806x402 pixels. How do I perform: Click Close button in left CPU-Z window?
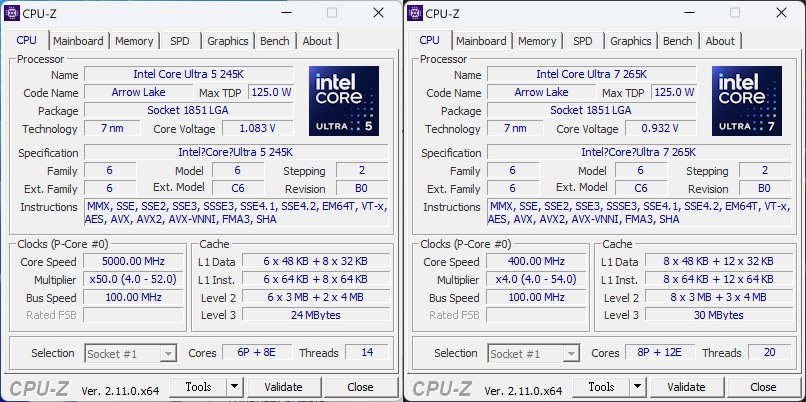point(360,387)
